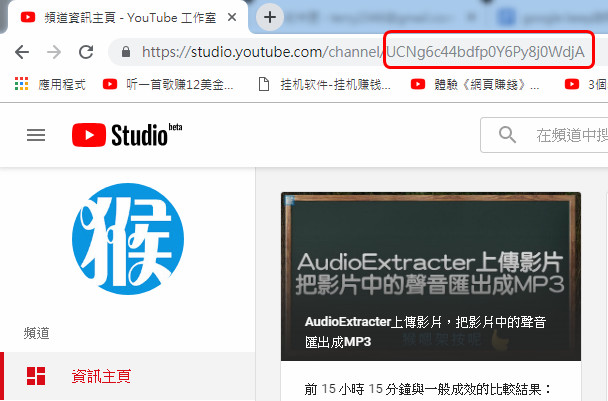Click the 頻道 label in the sidebar

click(x=36, y=333)
